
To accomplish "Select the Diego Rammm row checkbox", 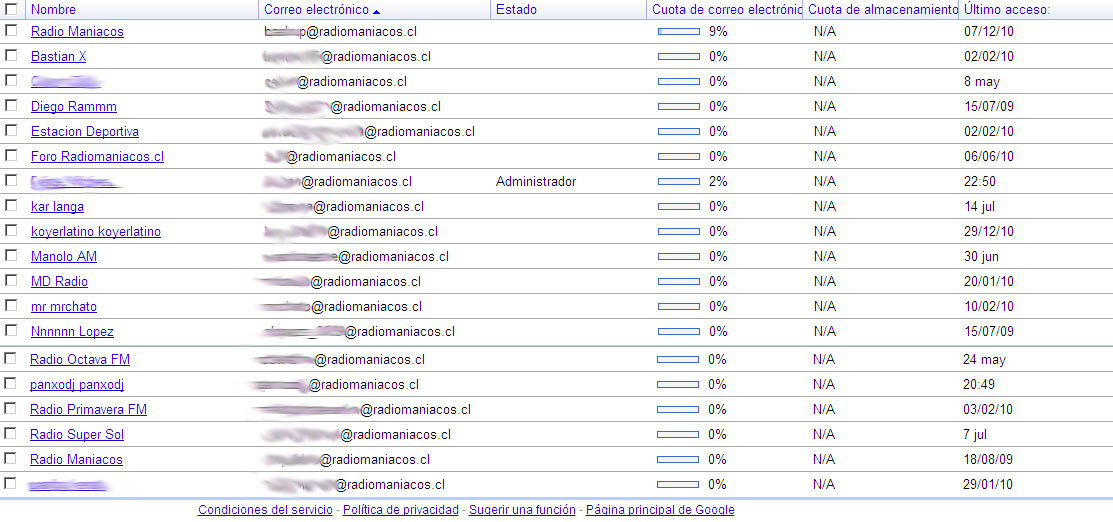I will click(x=11, y=105).
